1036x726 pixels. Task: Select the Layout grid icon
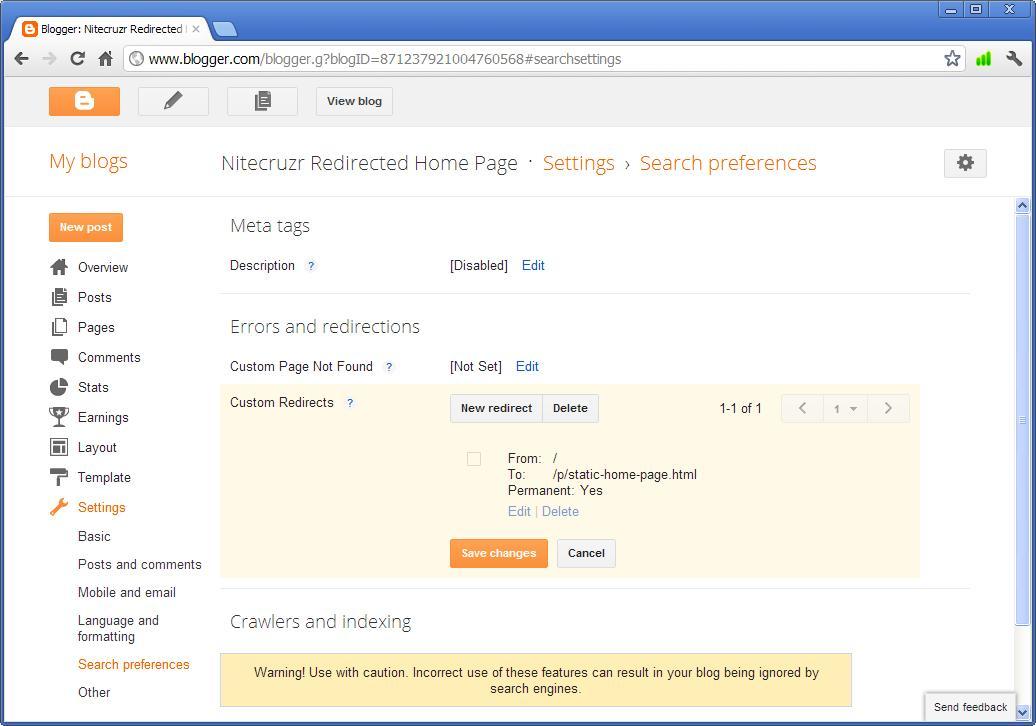click(61, 447)
